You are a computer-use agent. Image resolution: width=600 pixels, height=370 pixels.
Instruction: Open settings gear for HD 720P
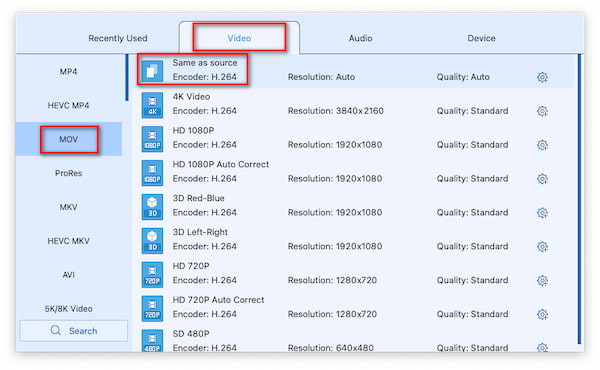[x=542, y=280]
